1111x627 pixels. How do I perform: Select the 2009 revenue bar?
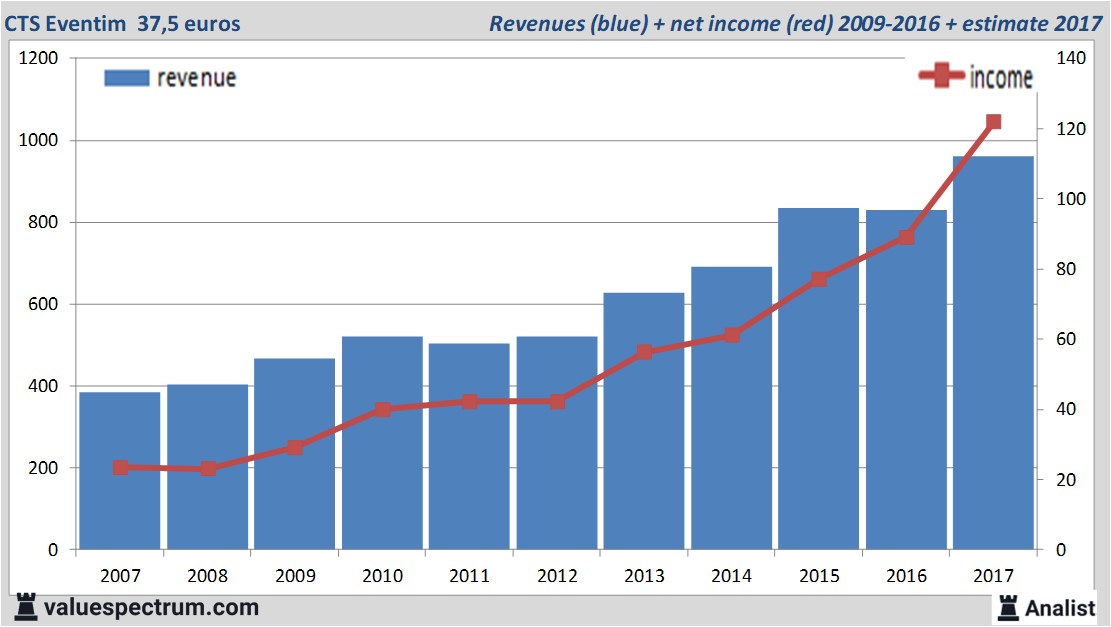(295, 453)
